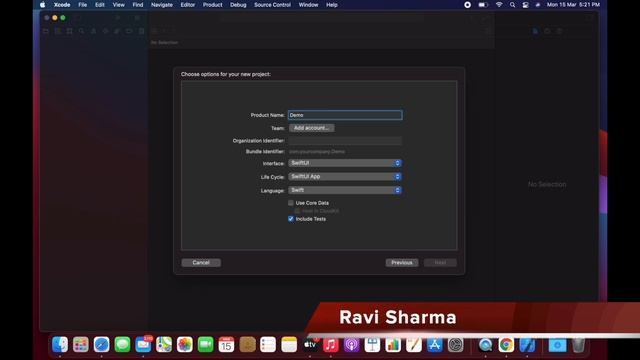Open Mail app with unread badge

[x=143, y=344]
